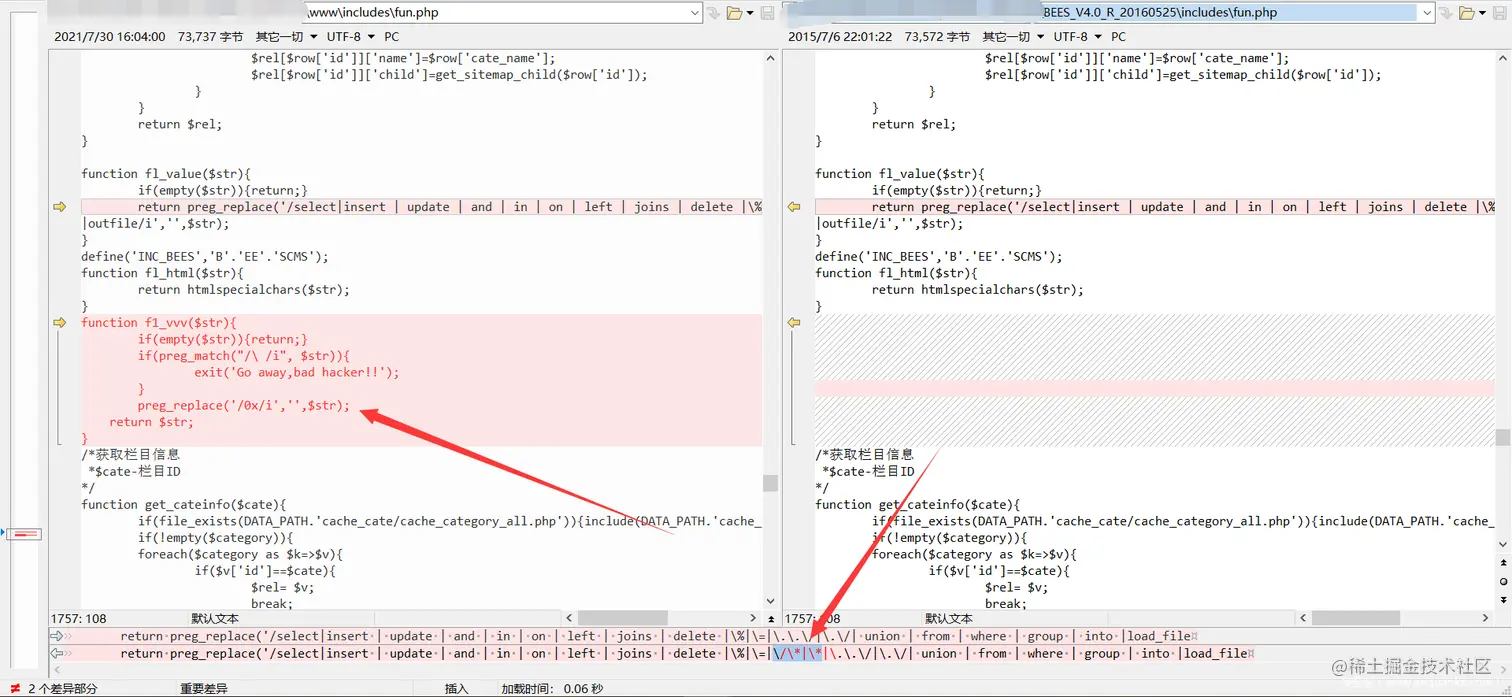Screen dimensions: 1512x697
Task: Click right pane scroll-down arrow
Action: click(x=1503, y=543)
